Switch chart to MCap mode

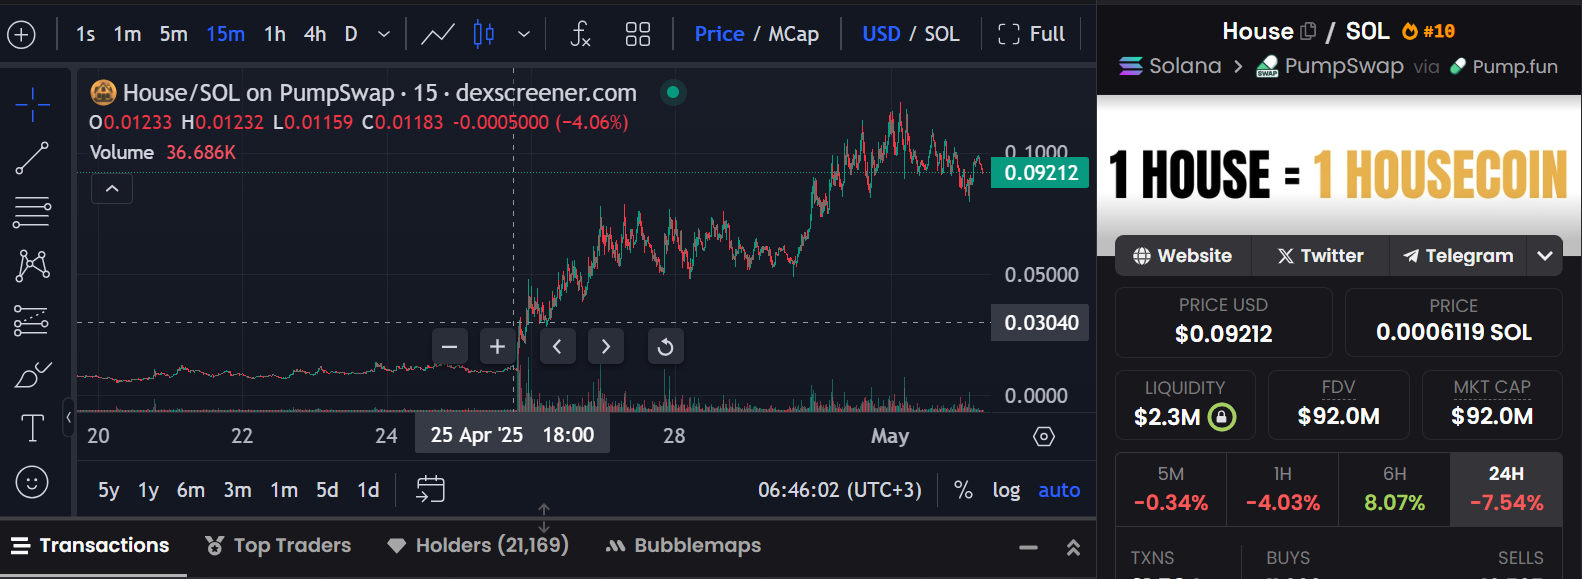tap(794, 34)
